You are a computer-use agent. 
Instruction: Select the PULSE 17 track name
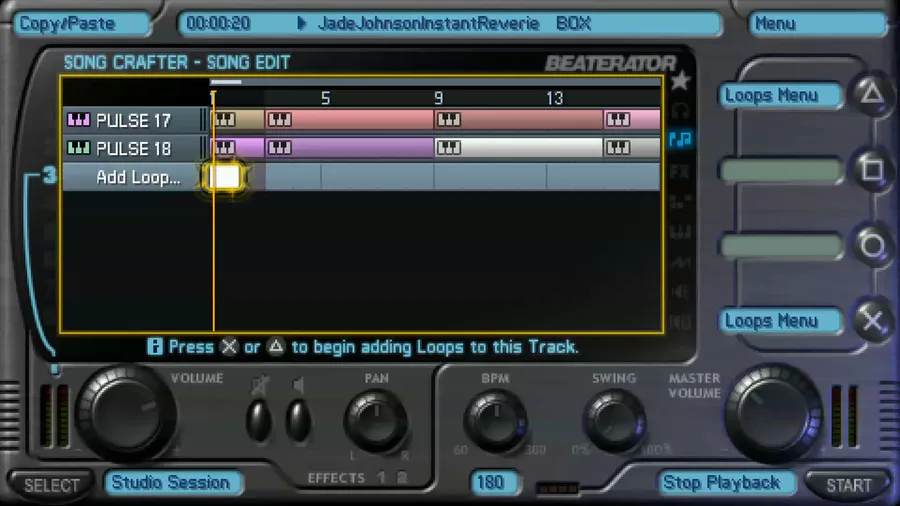[133, 120]
